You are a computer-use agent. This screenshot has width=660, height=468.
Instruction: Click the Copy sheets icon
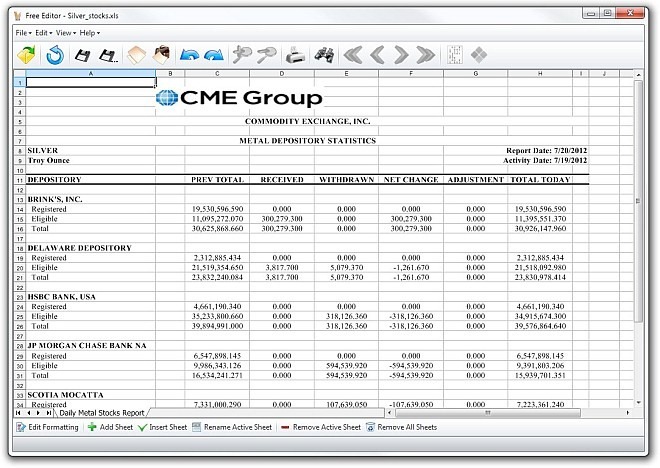[x=136, y=55]
